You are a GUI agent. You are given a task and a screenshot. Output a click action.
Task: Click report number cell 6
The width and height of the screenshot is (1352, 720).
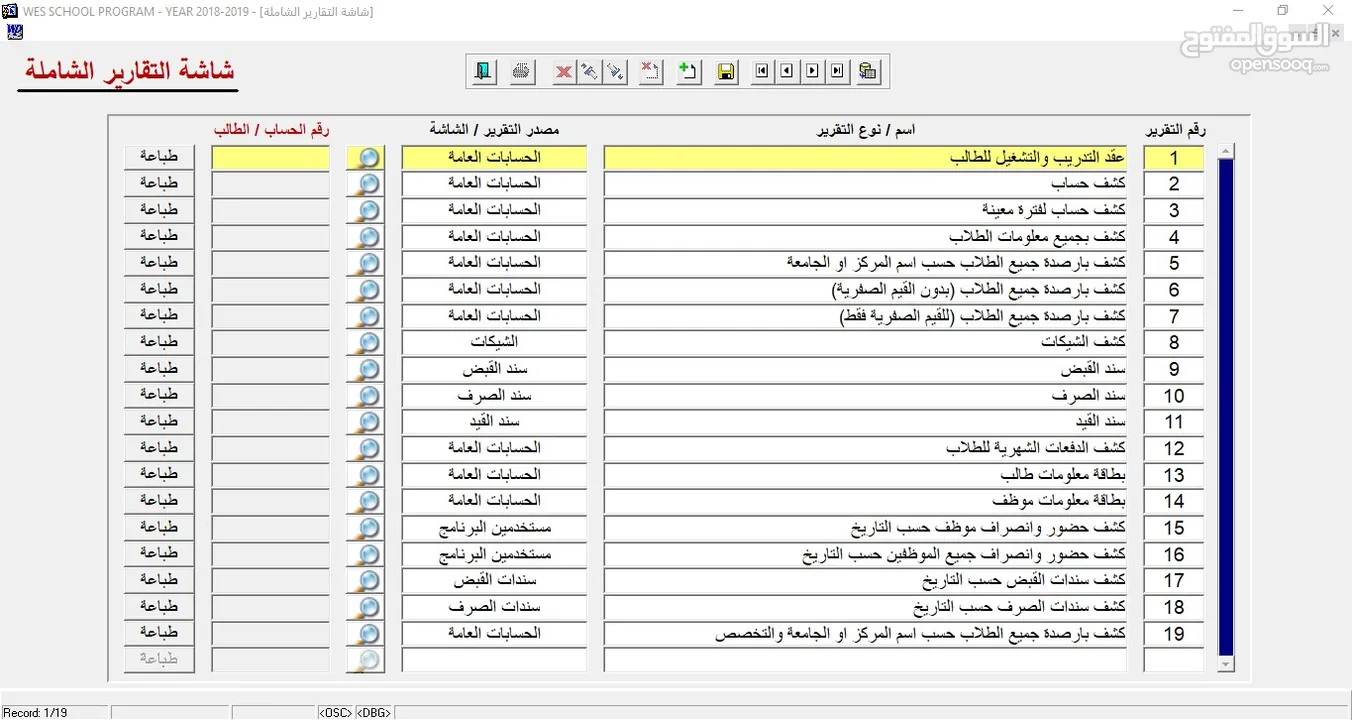(1174, 290)
